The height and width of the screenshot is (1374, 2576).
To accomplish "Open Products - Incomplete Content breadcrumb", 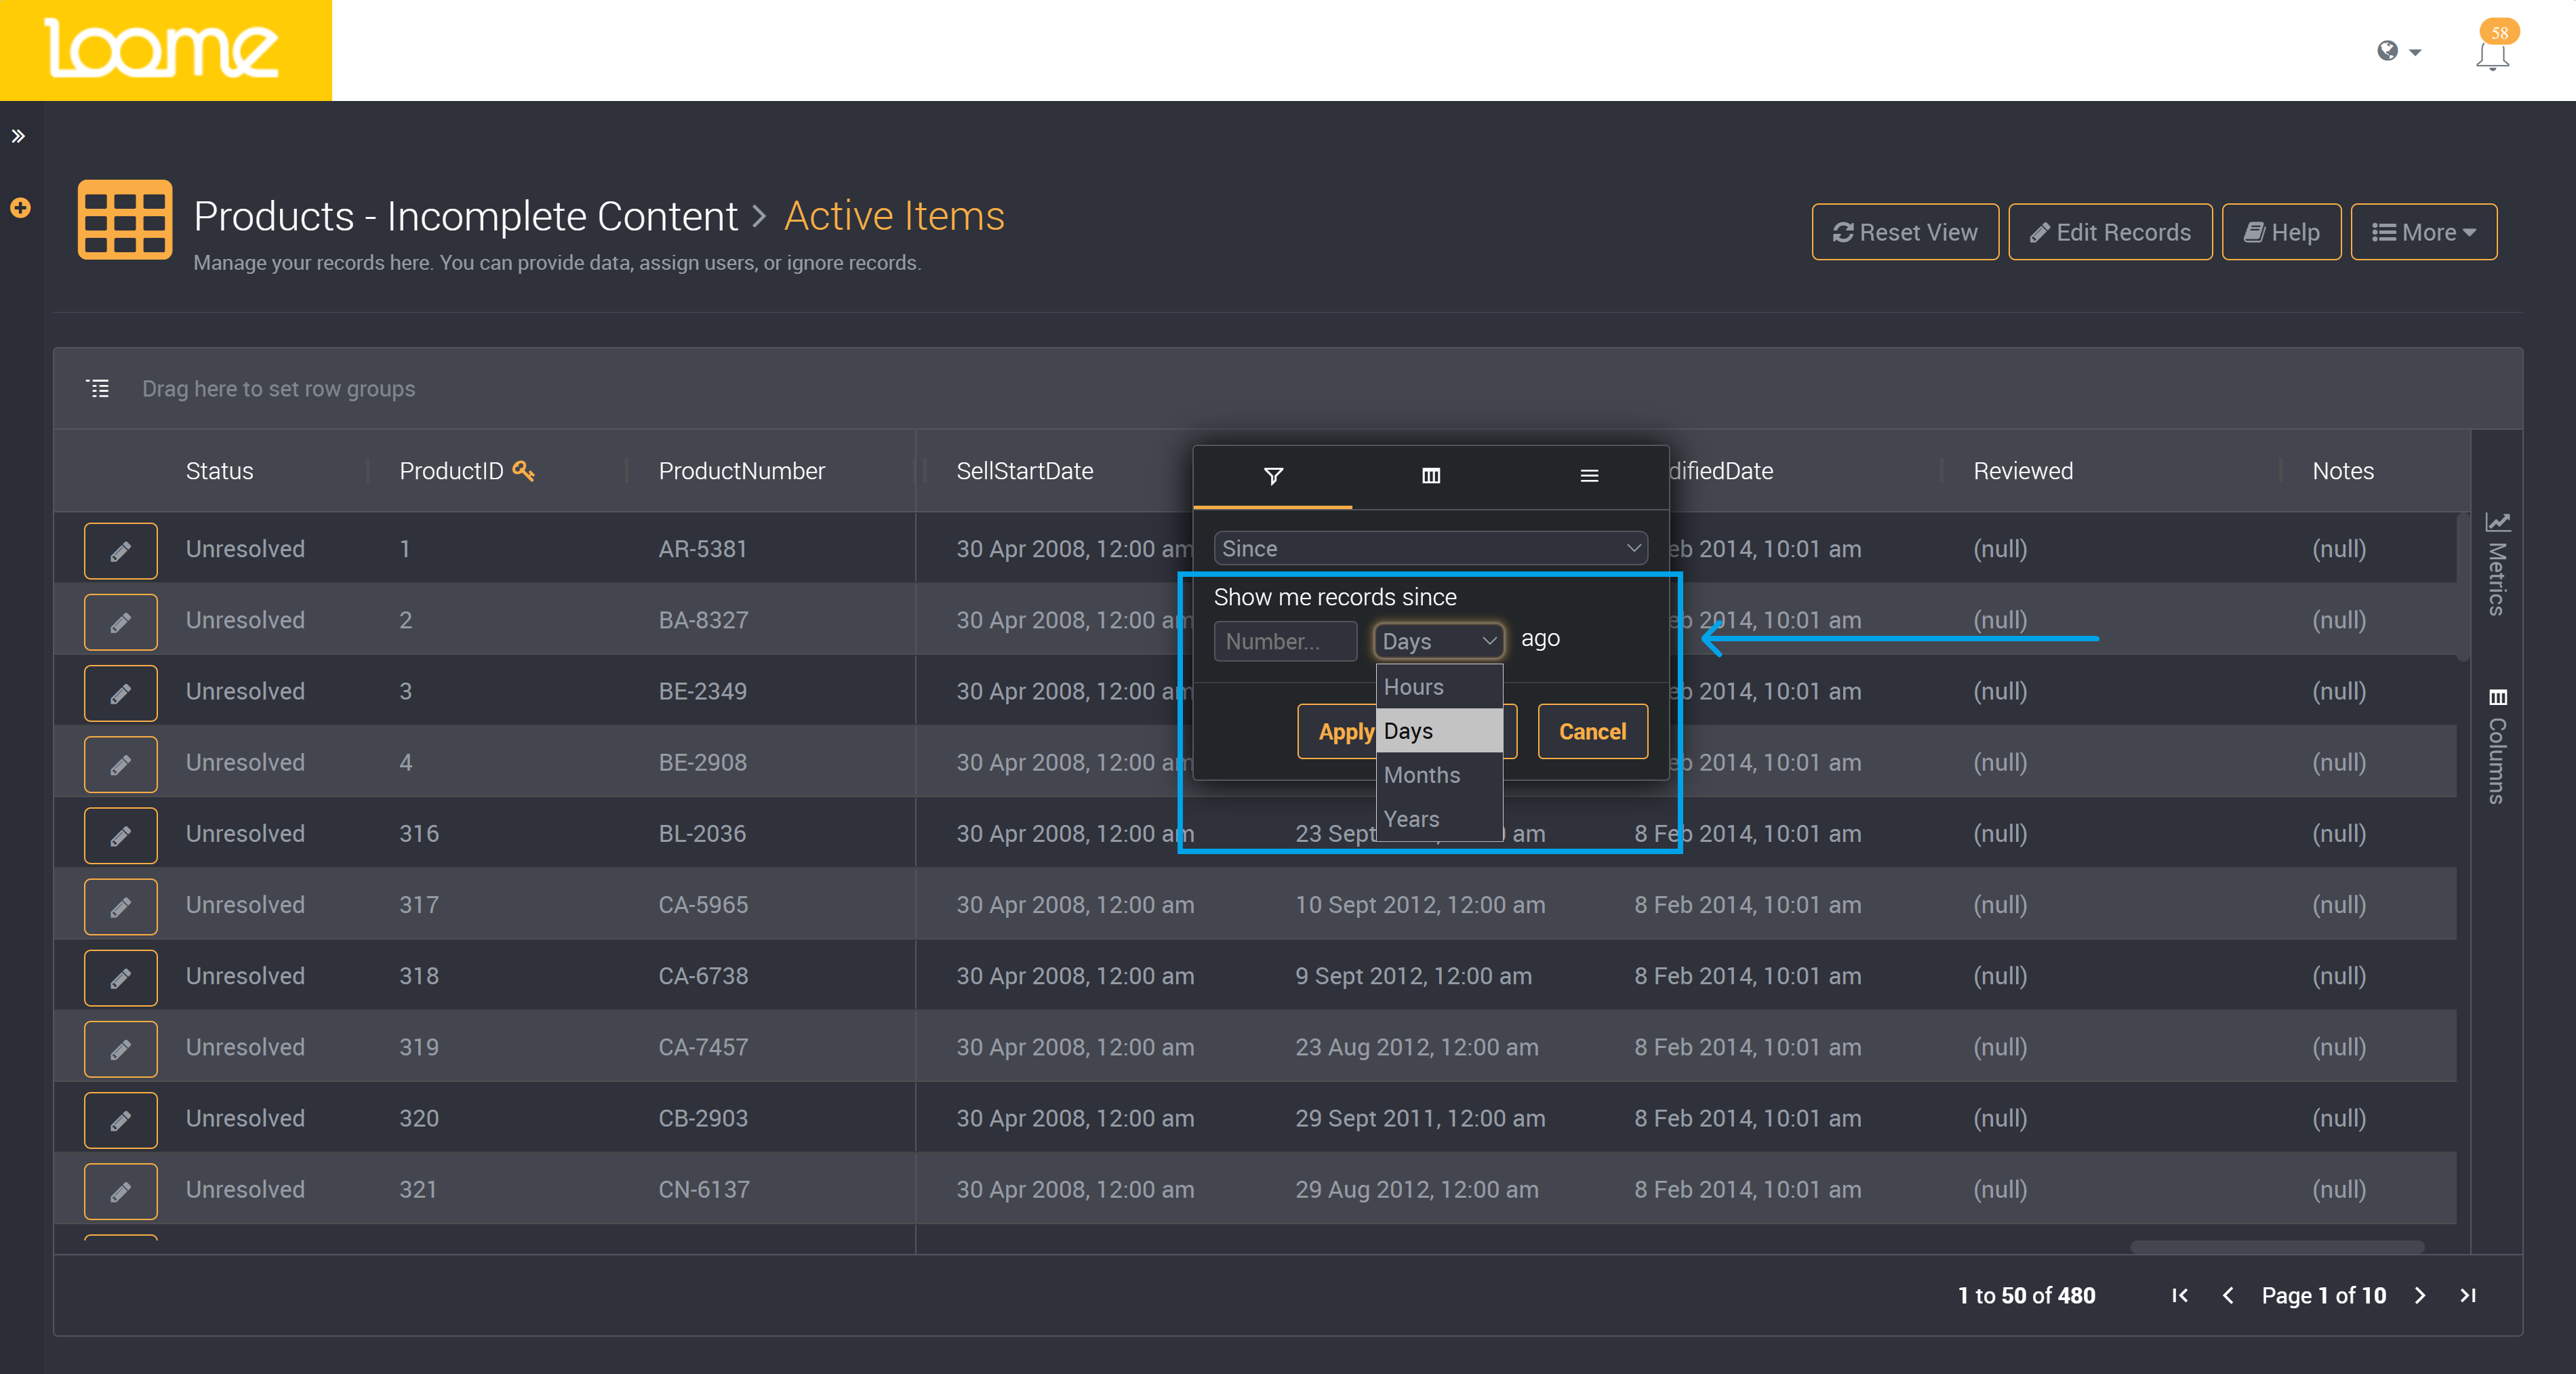I will pos(465,216).
